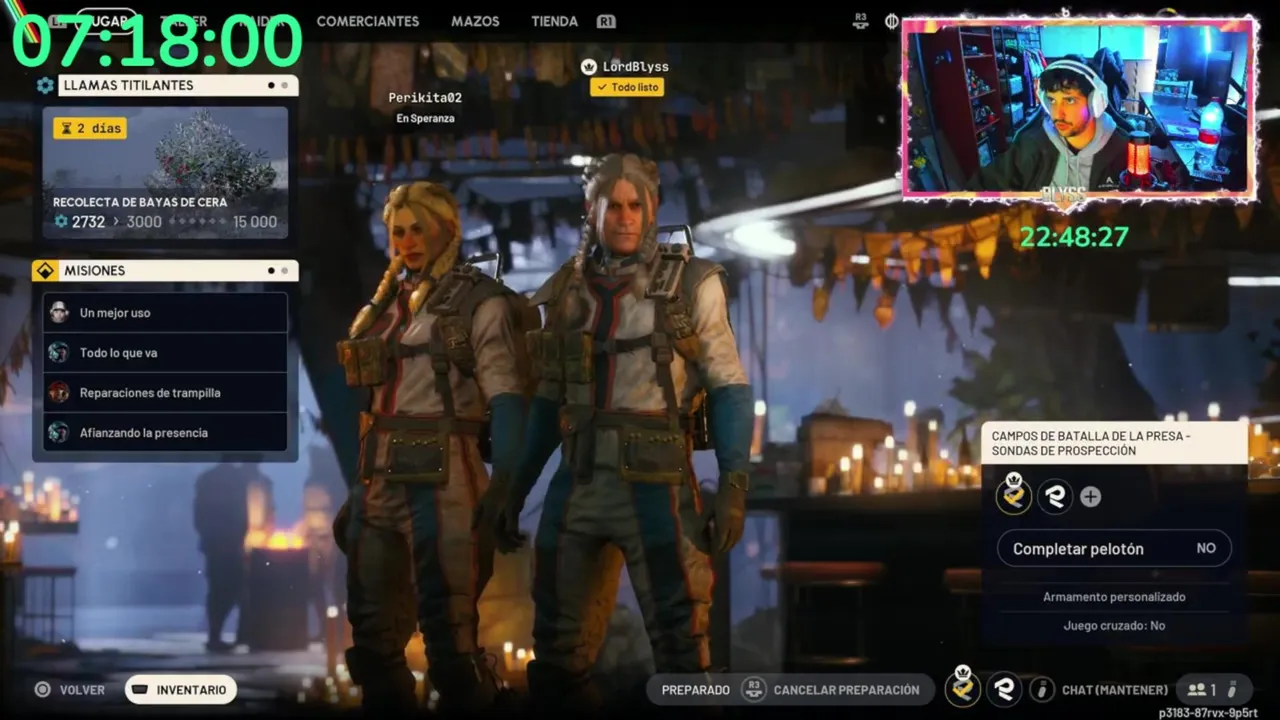1280x720 pixels.
Task: Click the R1 next-tab button icon
Action: click(606, 21)
